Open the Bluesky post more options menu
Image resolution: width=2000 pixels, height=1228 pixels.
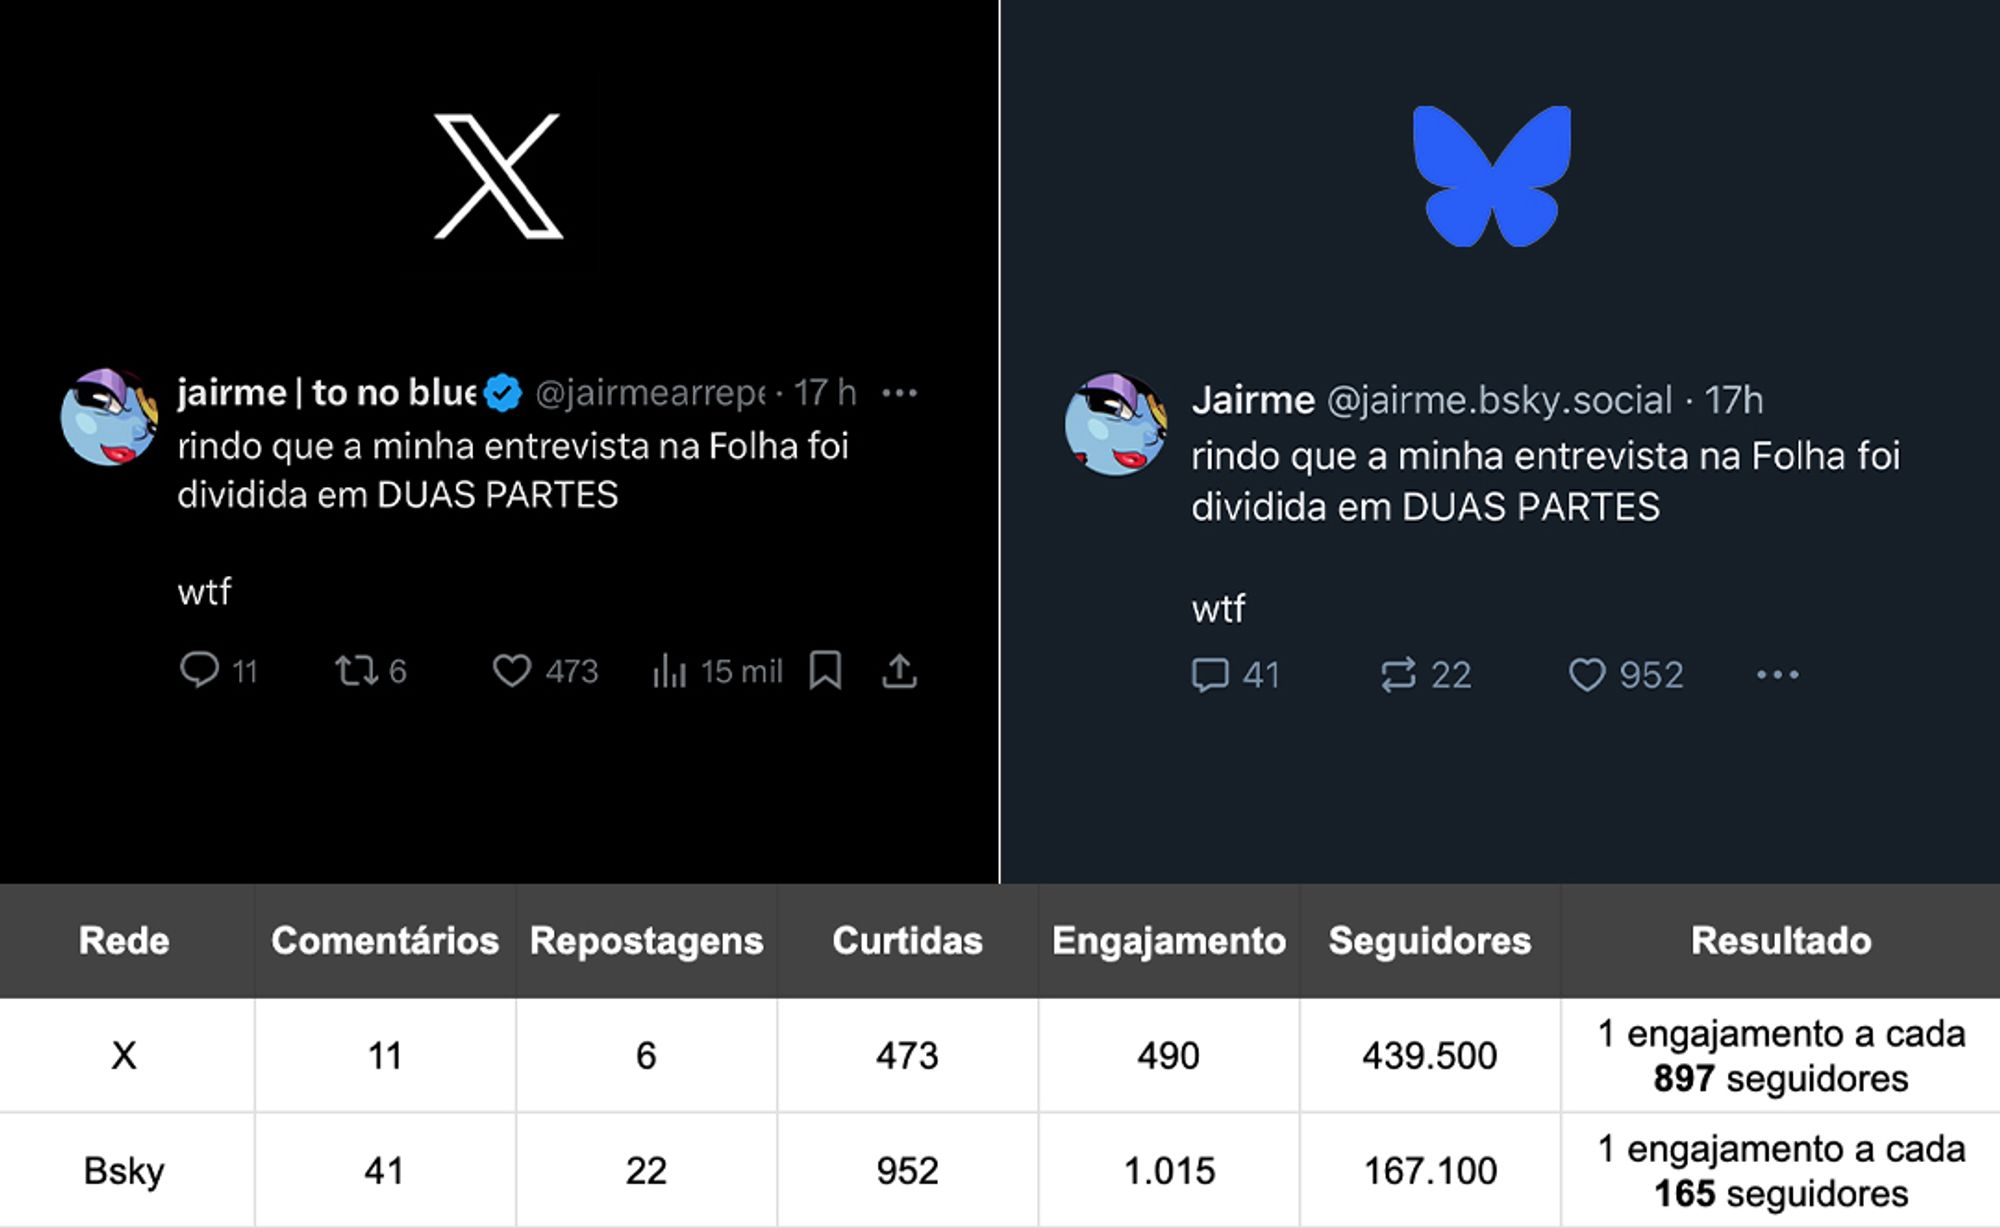[x=1778, y=675]
